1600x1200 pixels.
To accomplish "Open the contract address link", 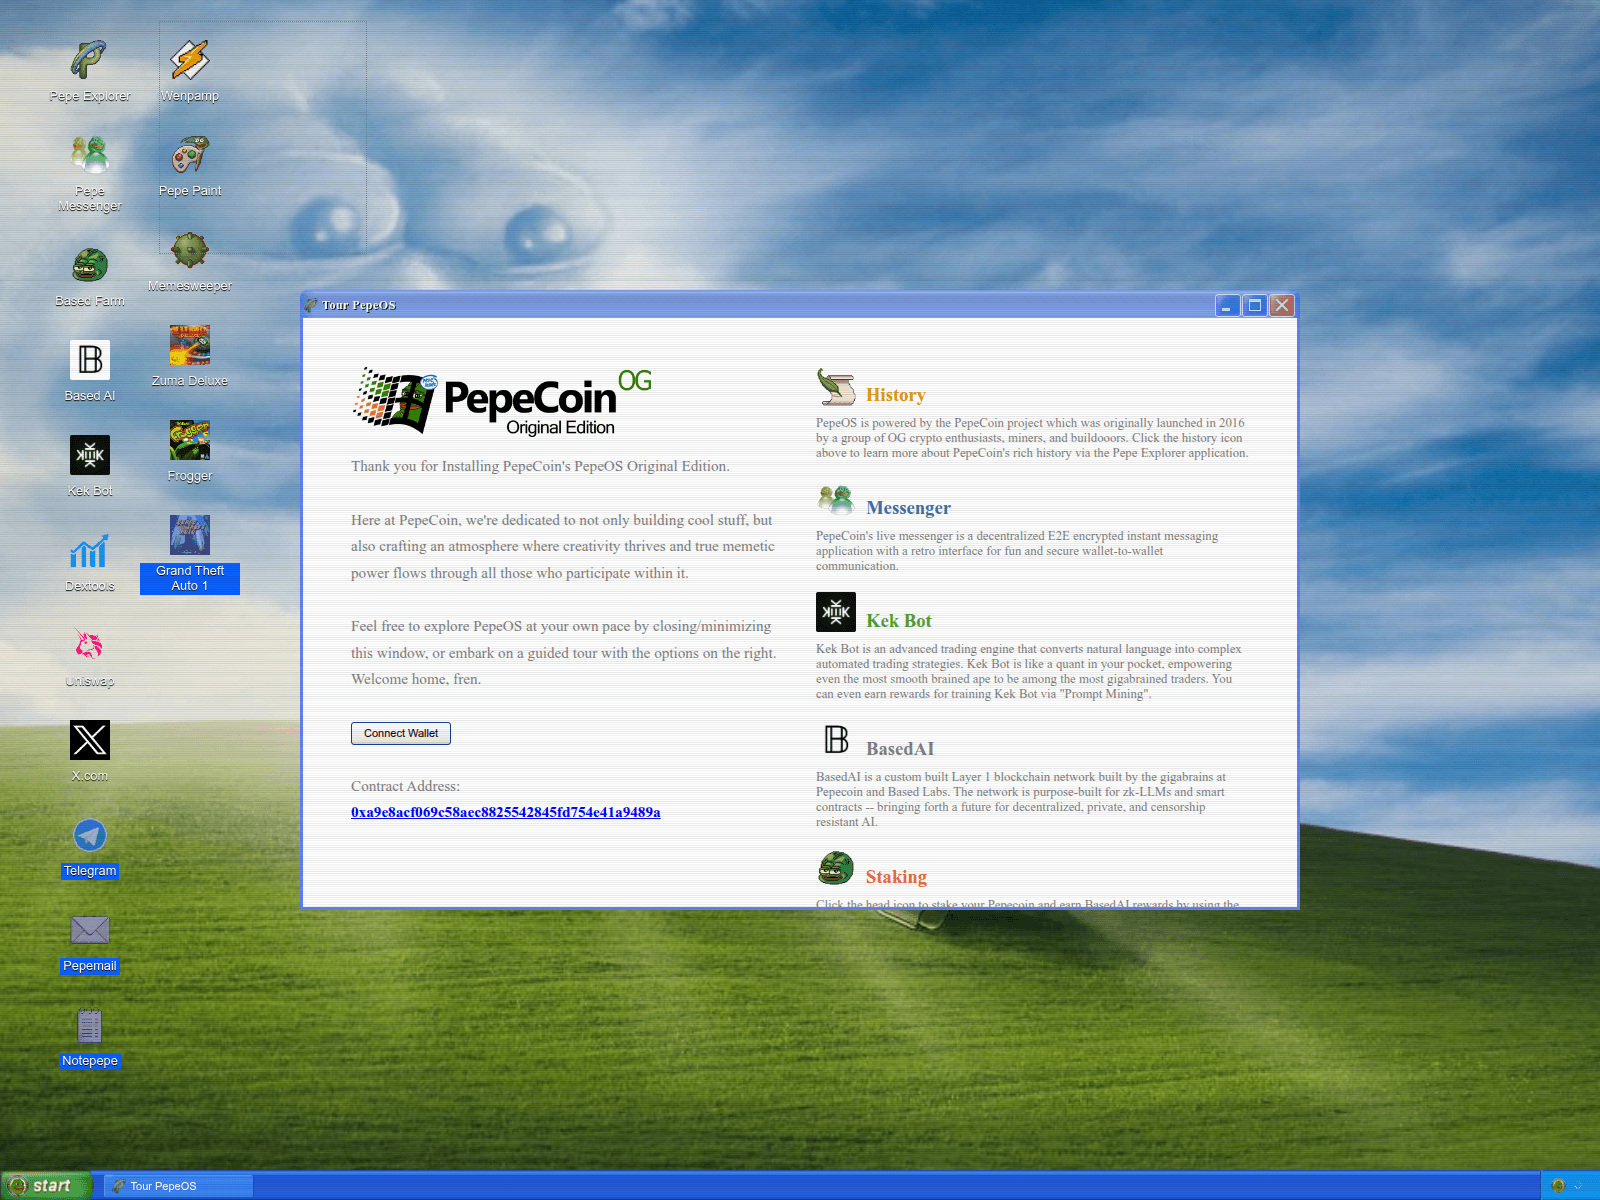I will (505, 813).
